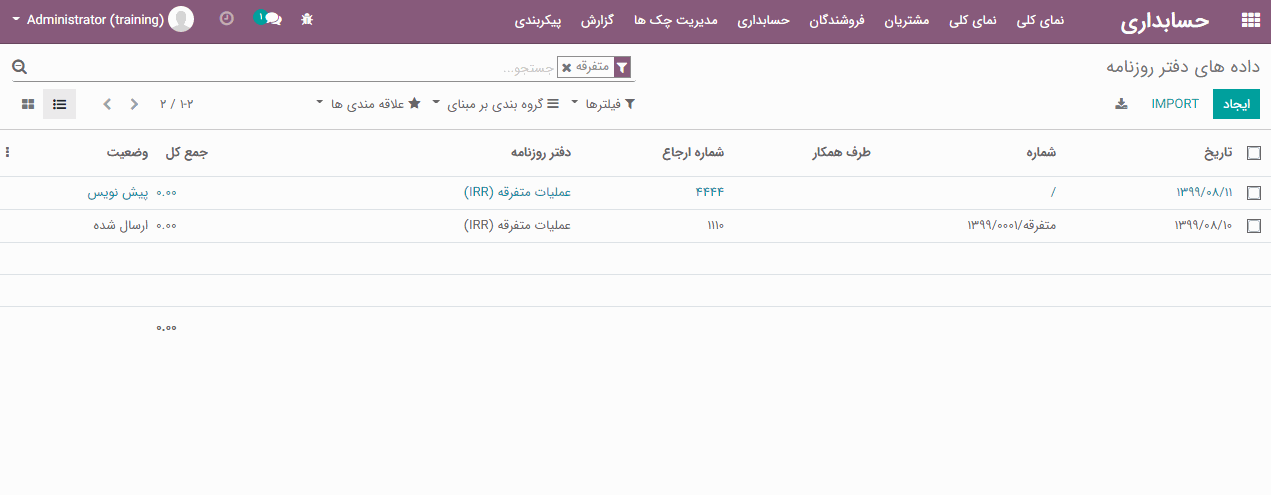1271x495 pixels.
Task: Sort by the شماره column header
Action: pyautogui.click(x=1040, y=153)
